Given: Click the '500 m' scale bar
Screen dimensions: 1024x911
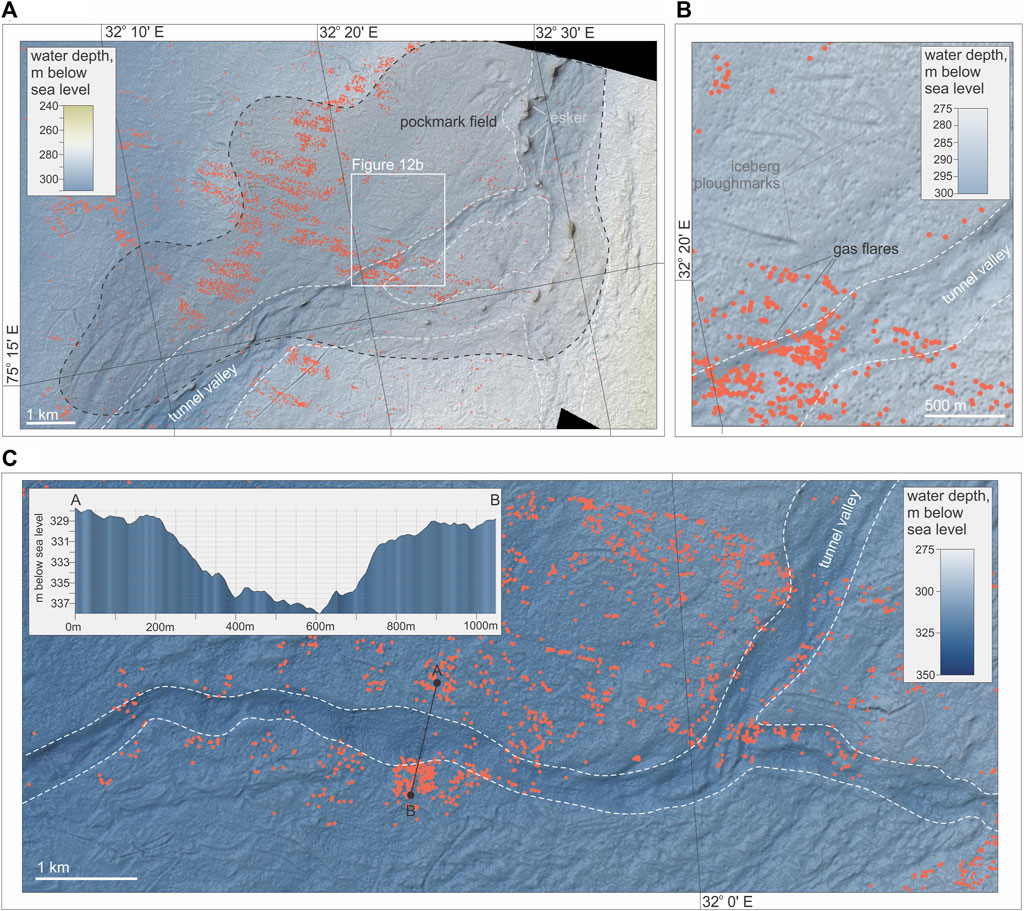Looking at the screenshot, I should click(x=964, y=407).
